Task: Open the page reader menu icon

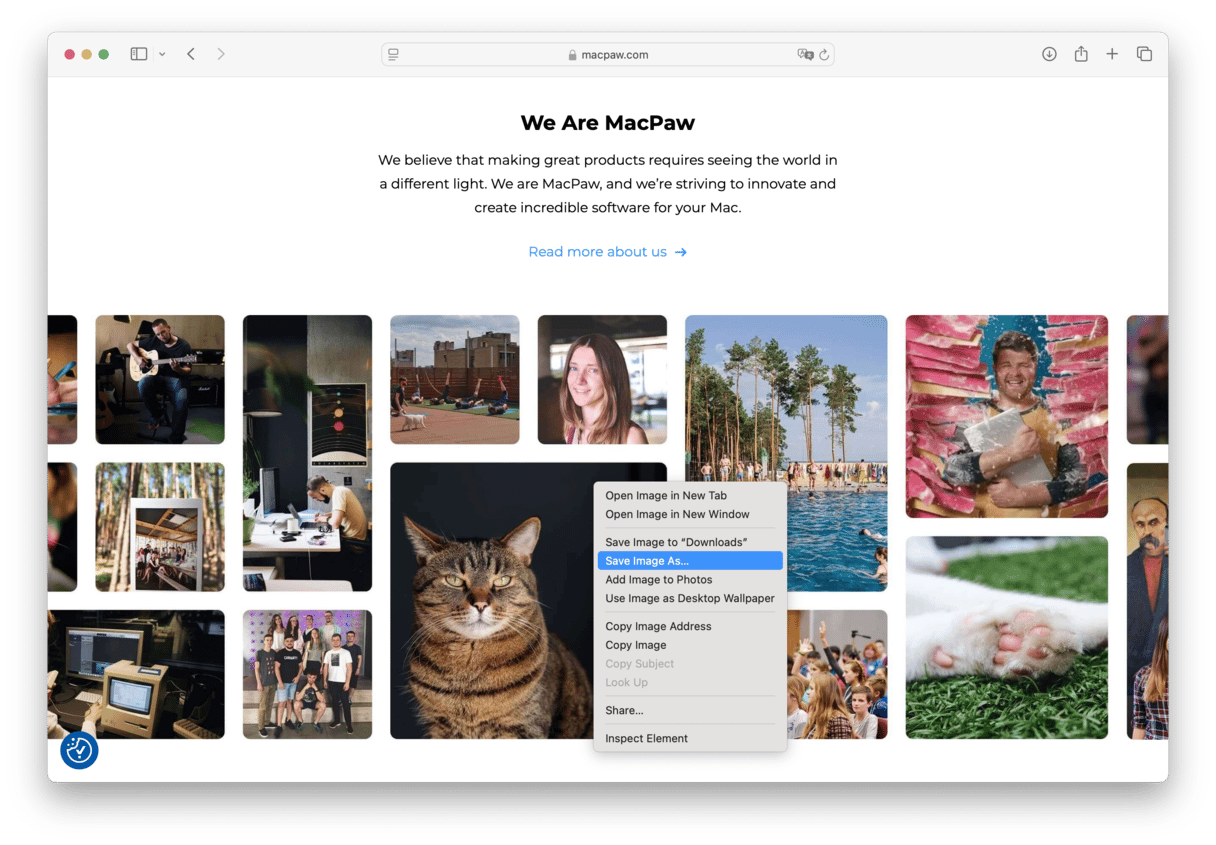Action: click(393, 54)
